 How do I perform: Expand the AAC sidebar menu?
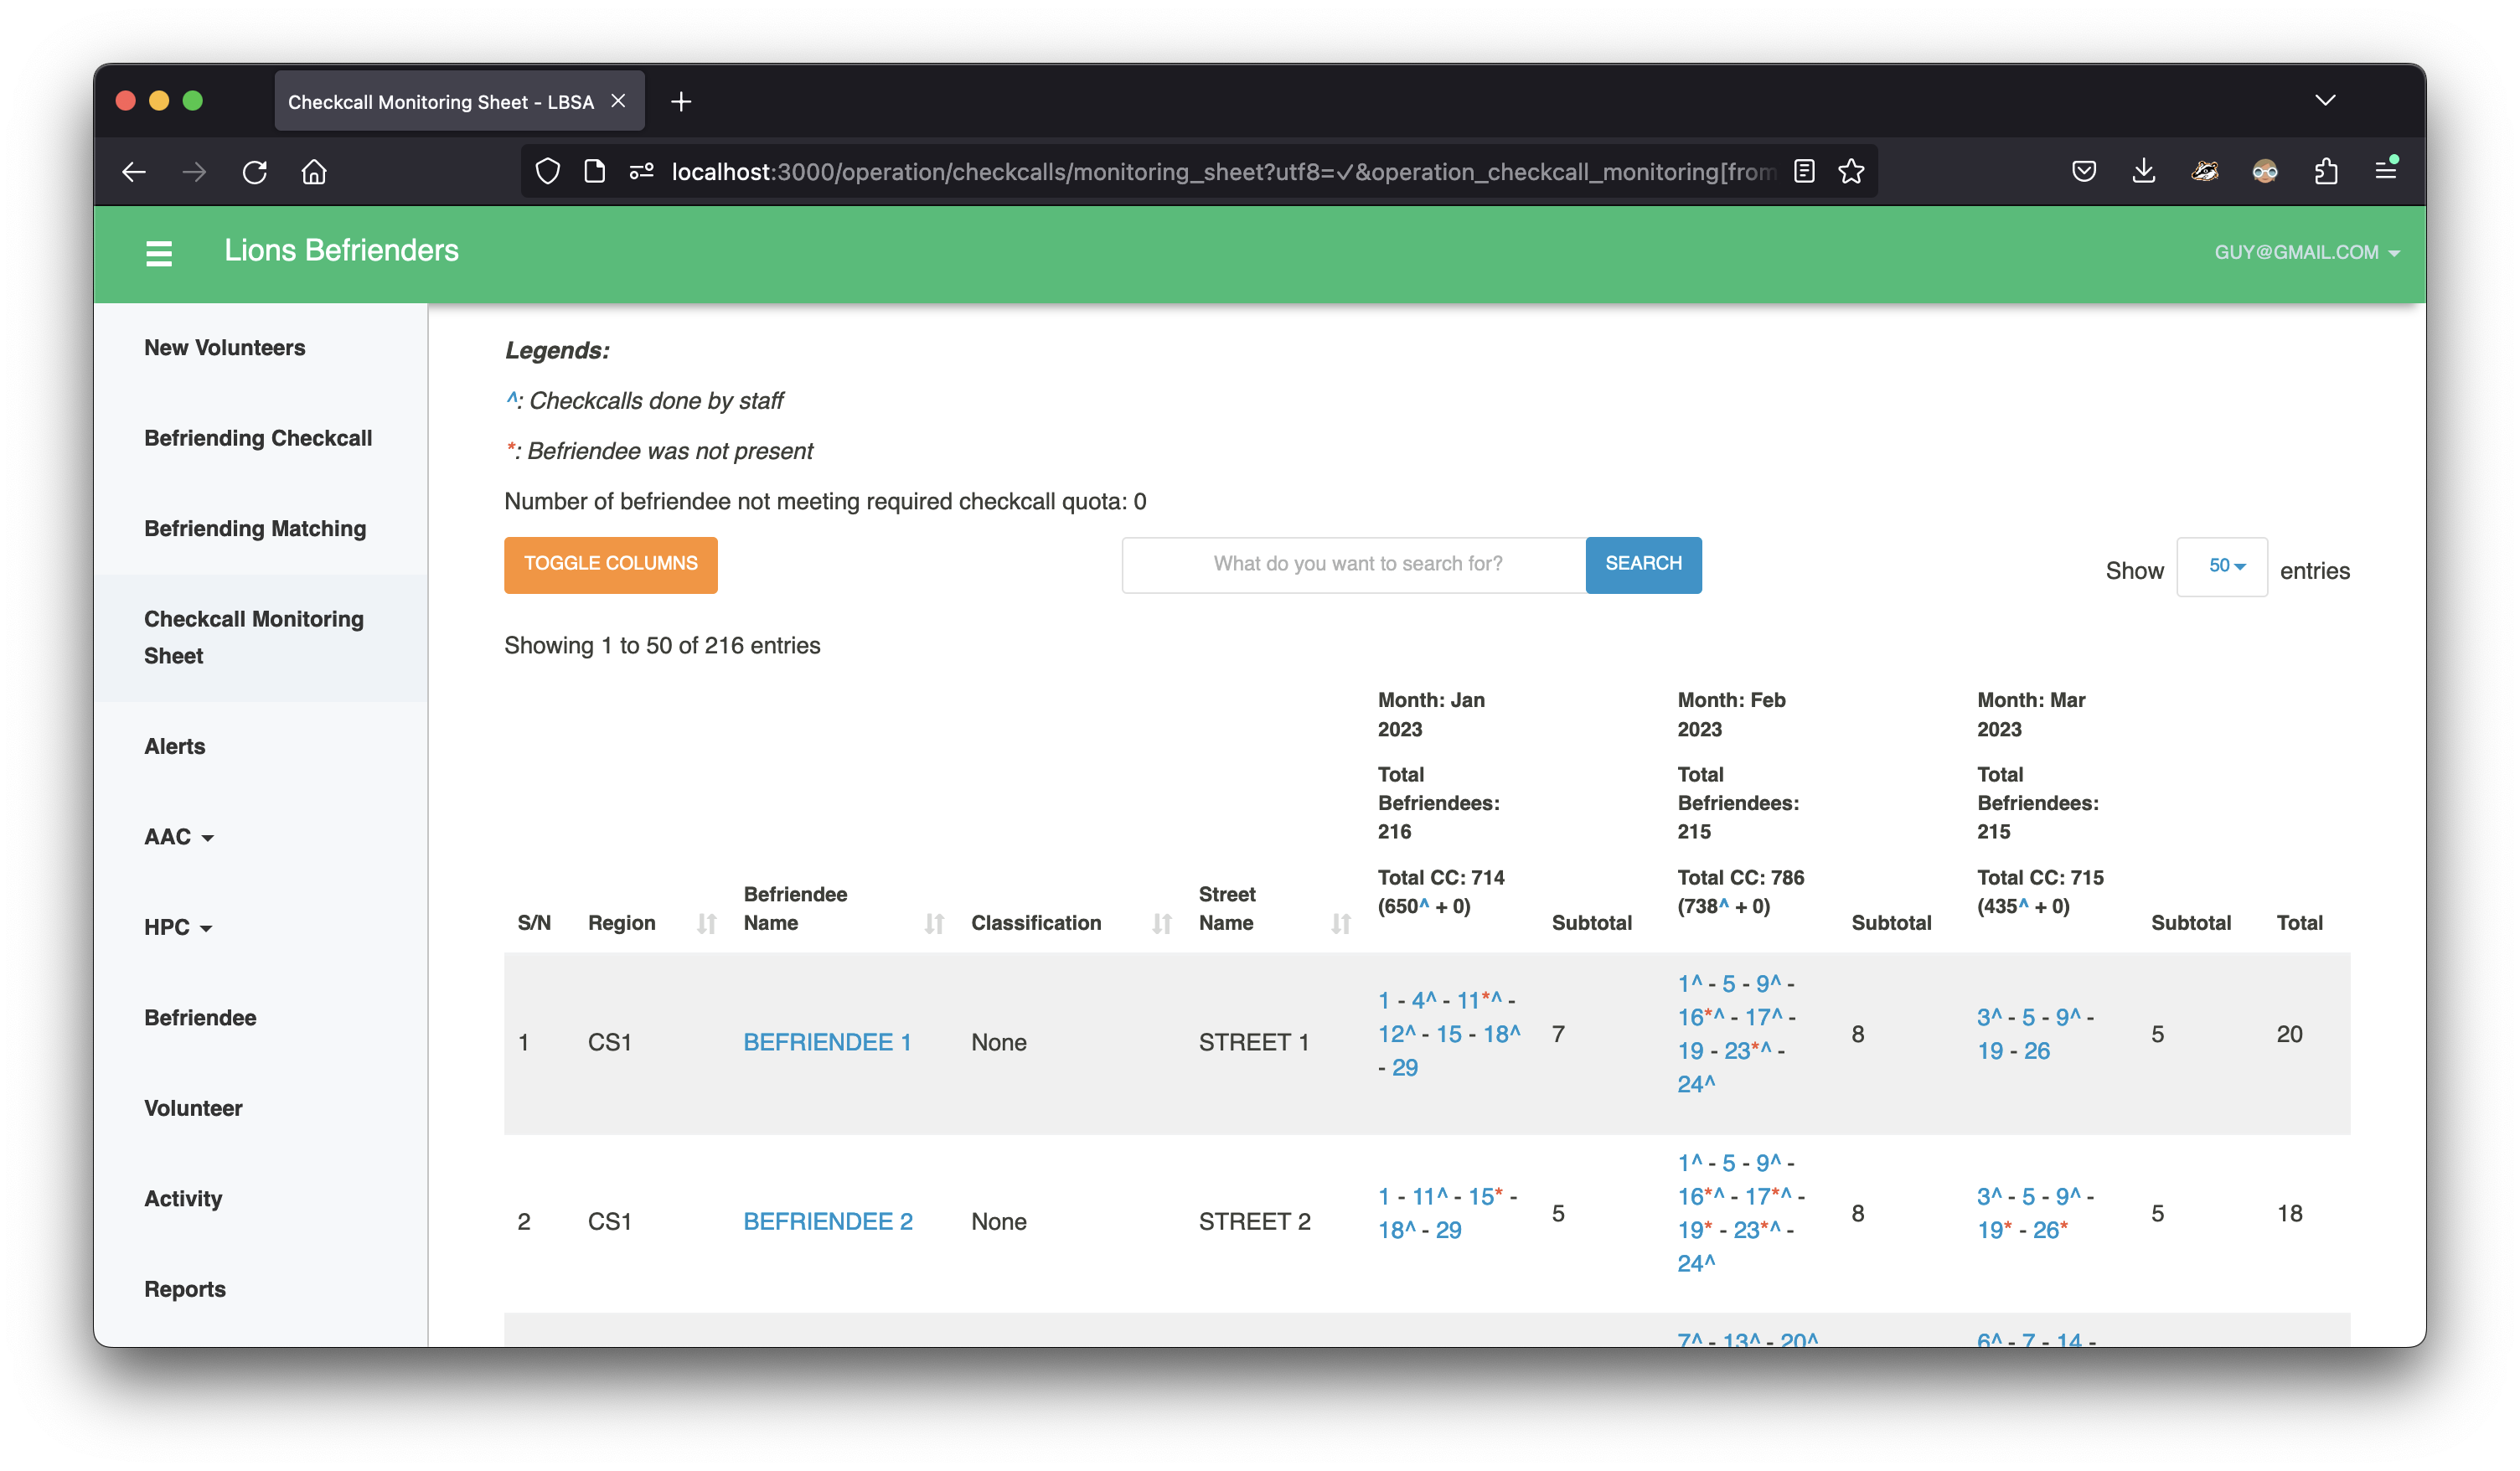click(179, 837)
